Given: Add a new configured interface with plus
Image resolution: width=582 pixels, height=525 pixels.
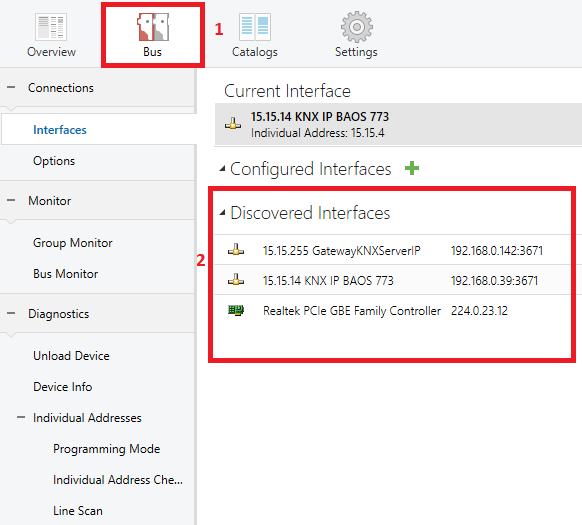Looking at the screenshot, I should click(x=412, y=168).
